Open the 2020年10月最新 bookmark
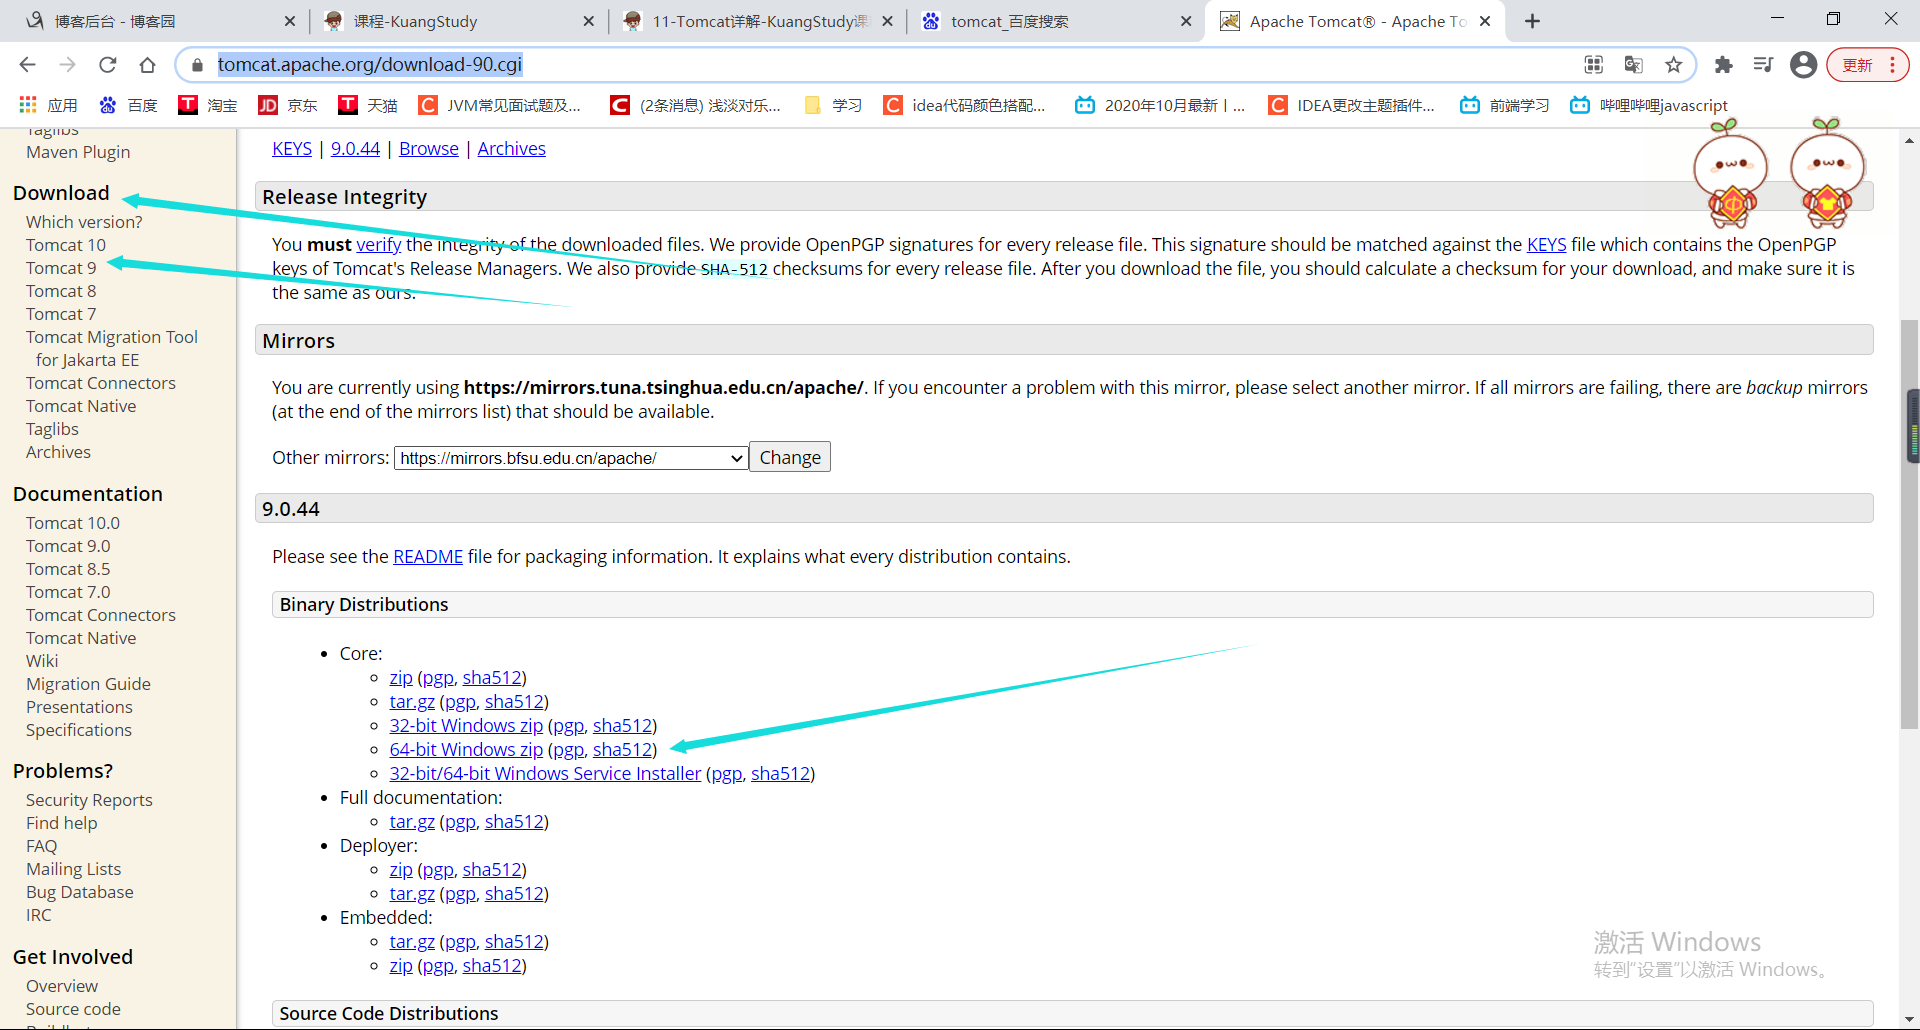 1160,105
